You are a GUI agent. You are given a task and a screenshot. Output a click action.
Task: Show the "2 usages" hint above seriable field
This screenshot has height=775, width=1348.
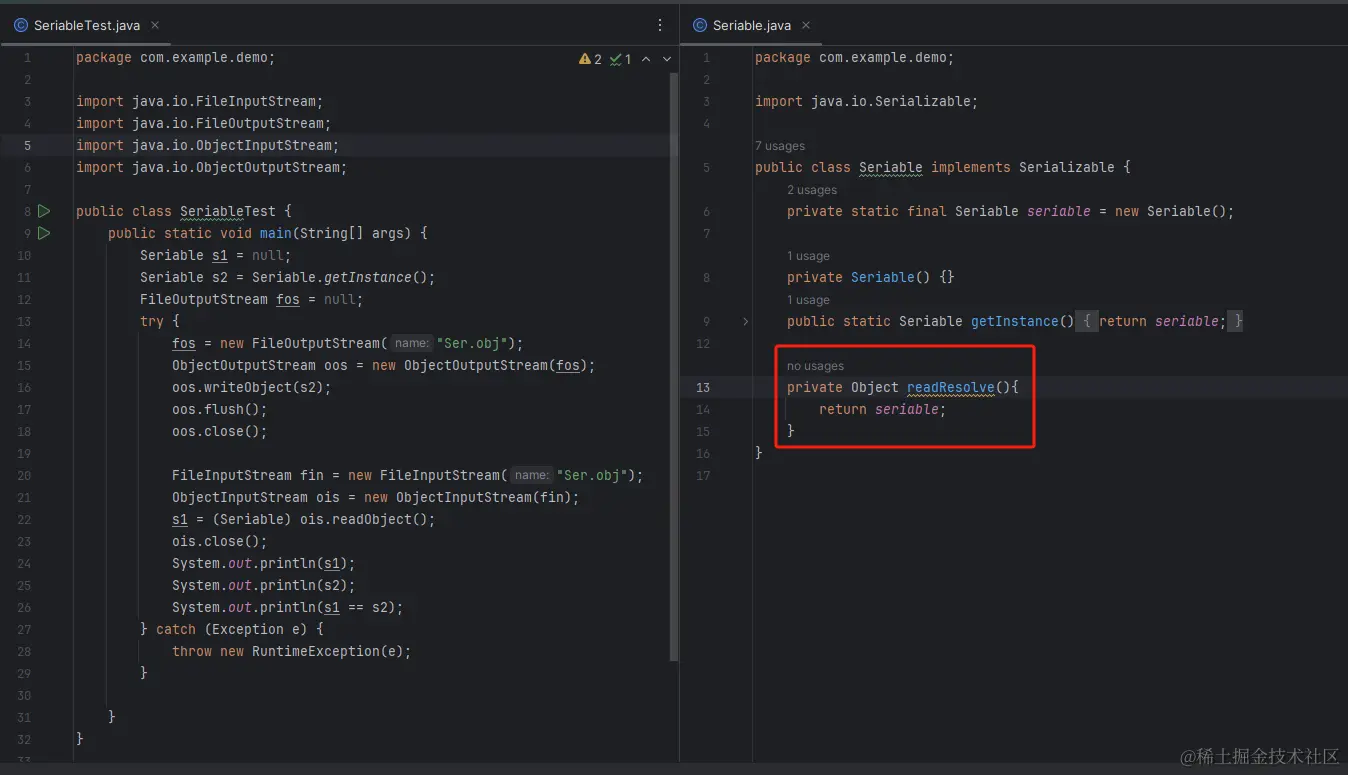click(812, 190)
